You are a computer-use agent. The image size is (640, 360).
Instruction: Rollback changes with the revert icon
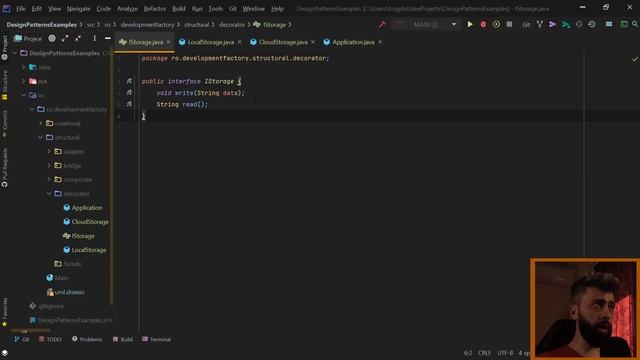[x=592, y=24]
